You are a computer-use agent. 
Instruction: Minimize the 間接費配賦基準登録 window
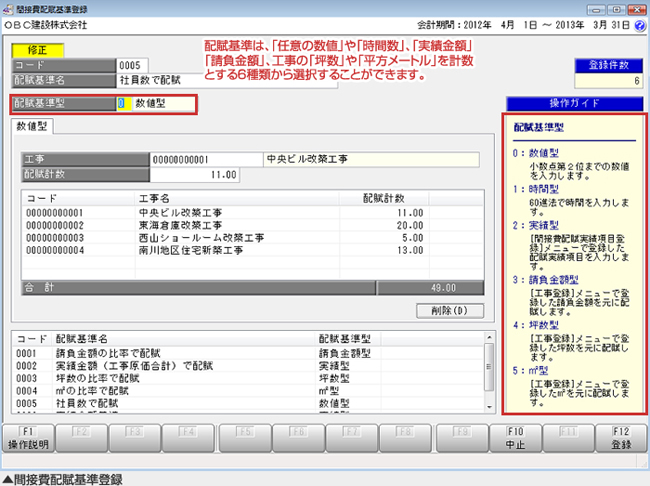point(596,9)
